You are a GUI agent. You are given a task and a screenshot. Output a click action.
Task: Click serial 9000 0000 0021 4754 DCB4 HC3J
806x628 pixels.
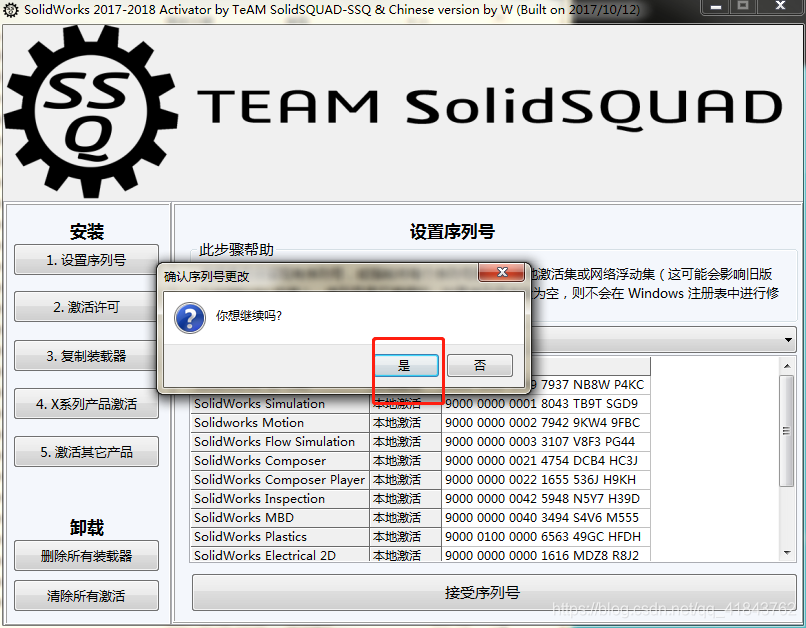tap(546, 461)
